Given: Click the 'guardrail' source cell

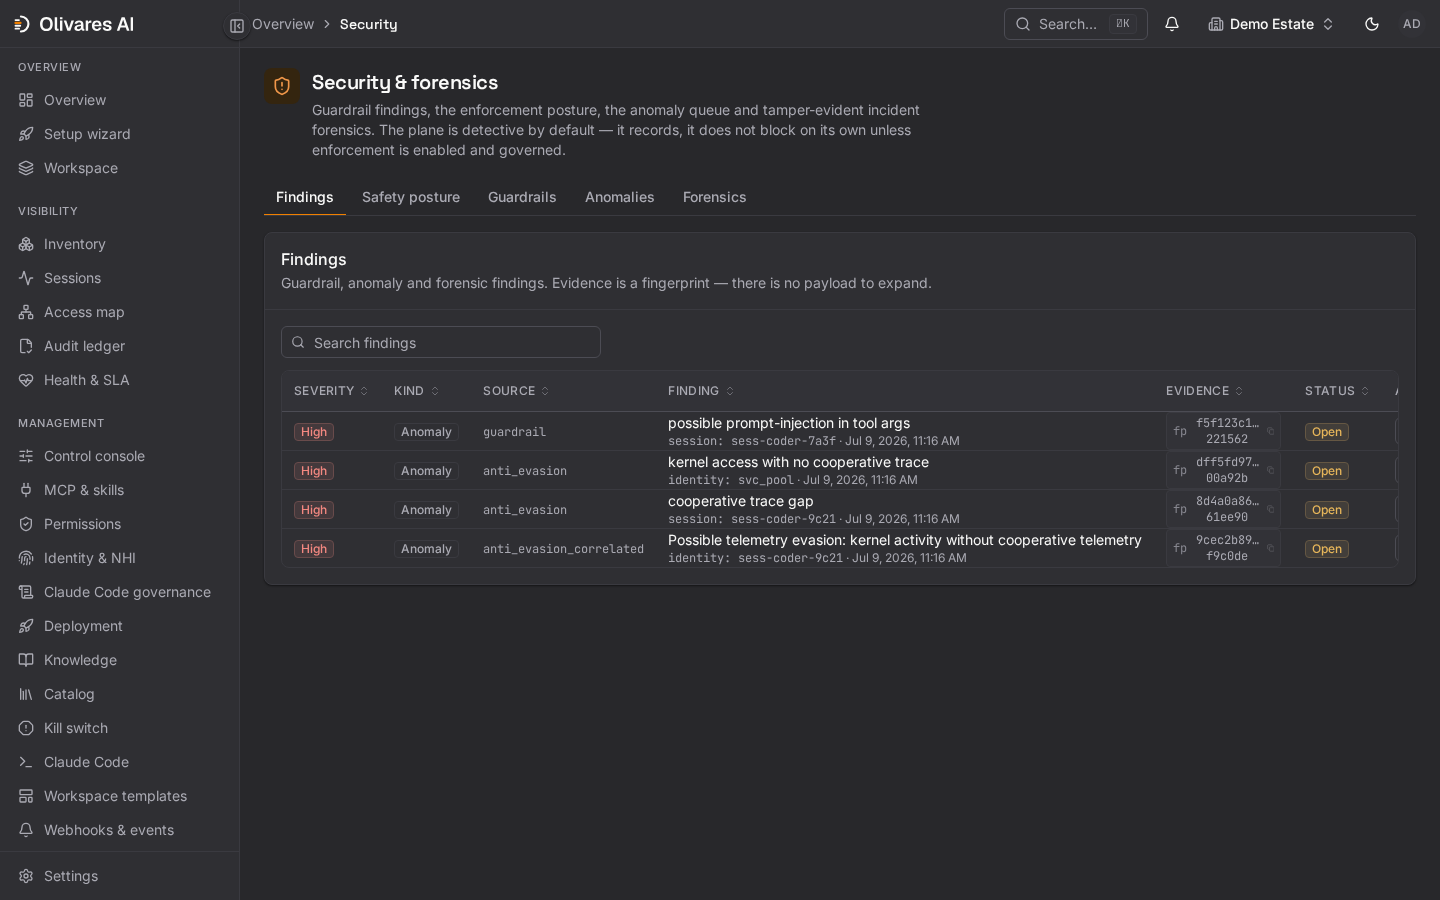Looking at the screenshot, I should pos(514,432).
